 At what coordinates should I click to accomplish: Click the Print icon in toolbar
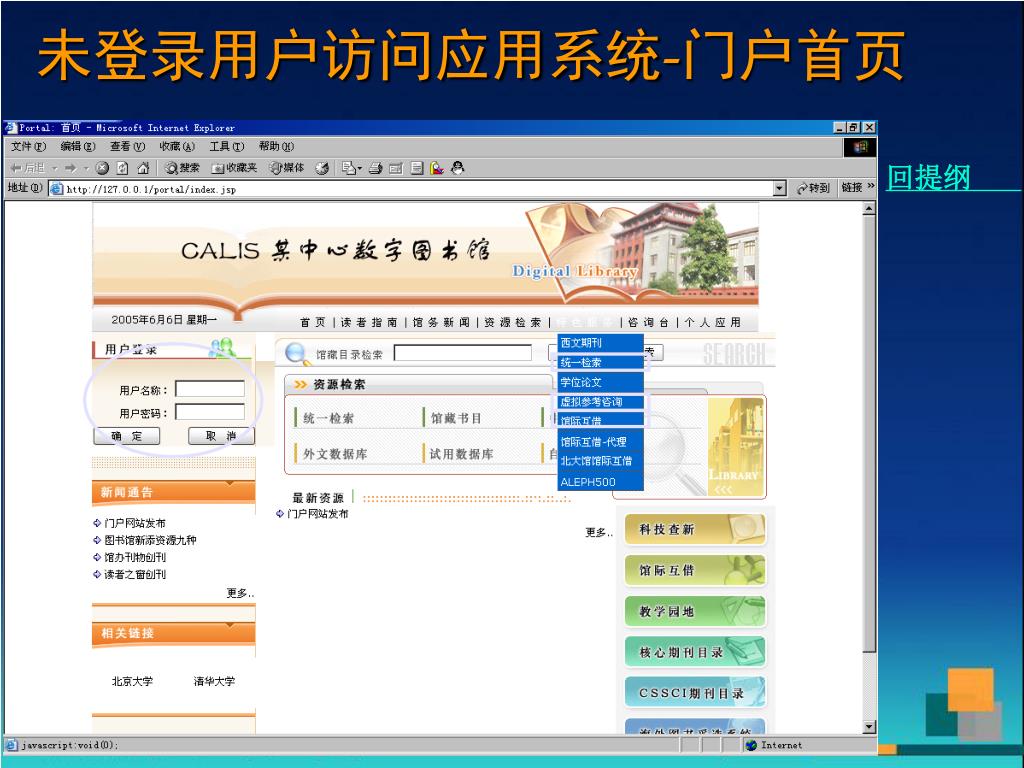(375, 168)
